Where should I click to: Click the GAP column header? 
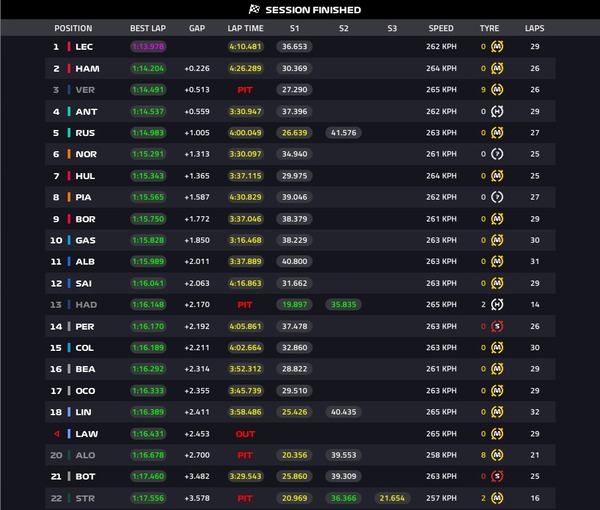click(197, 28)
